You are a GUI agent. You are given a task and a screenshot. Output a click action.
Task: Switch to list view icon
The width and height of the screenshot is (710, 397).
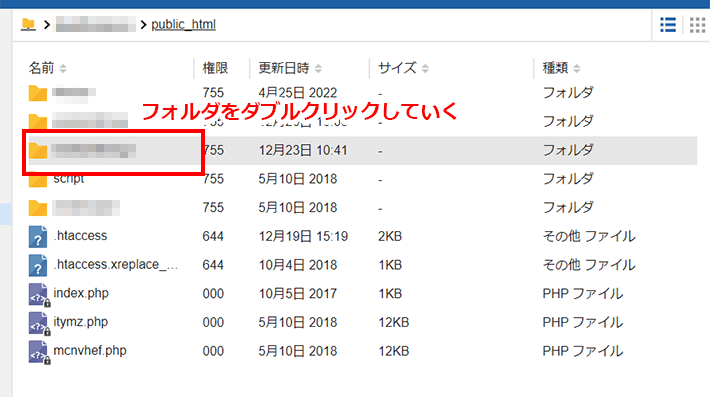(668, 25)
